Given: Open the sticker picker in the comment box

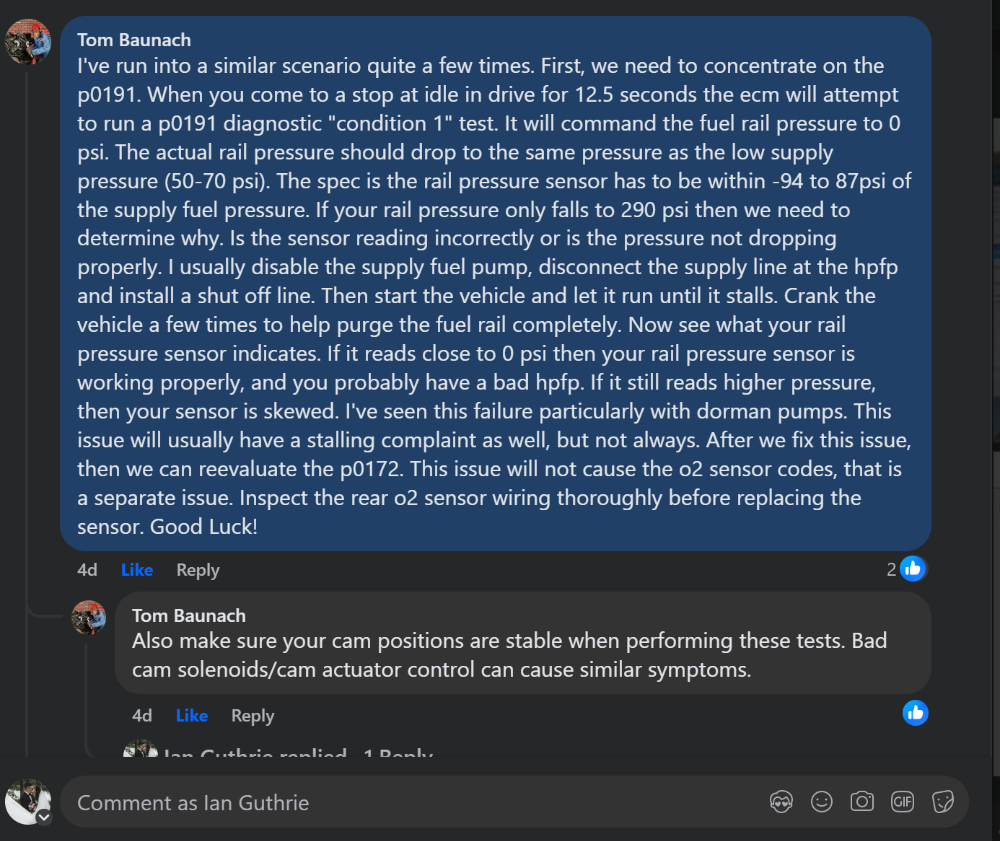Looking at the screenshot, I should pos(942,801).
